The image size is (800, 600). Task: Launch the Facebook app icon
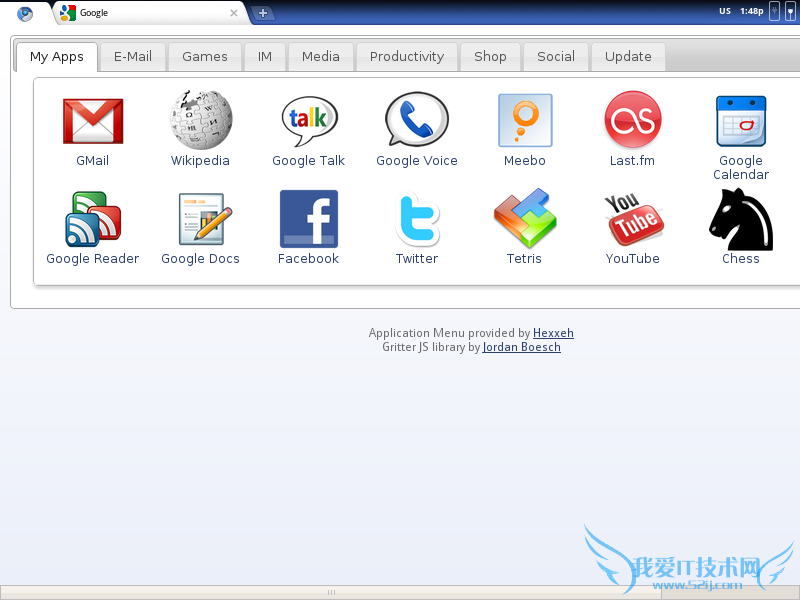(309, 219)
